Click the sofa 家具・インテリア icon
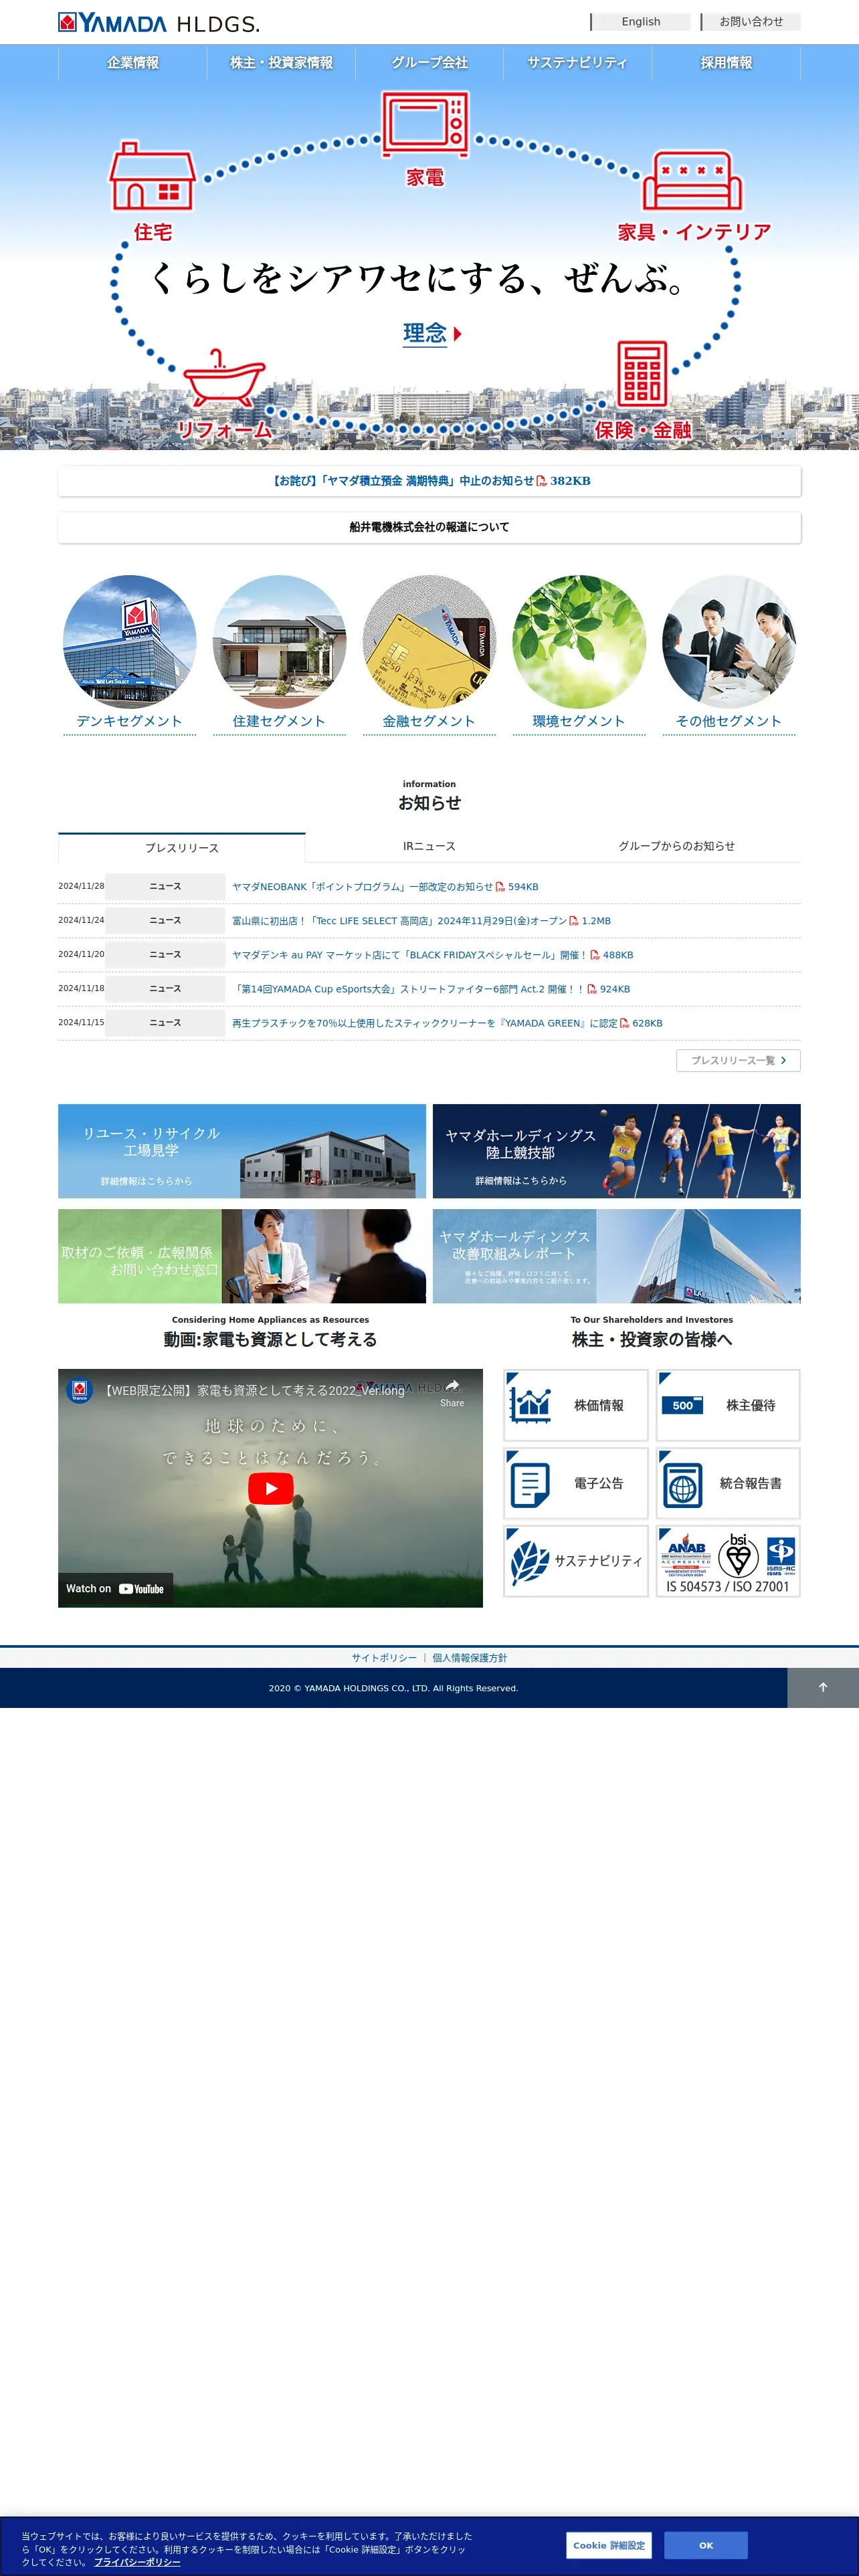Image resolution: width=859 pixels, height=2576 pixels. click(692, 181)
